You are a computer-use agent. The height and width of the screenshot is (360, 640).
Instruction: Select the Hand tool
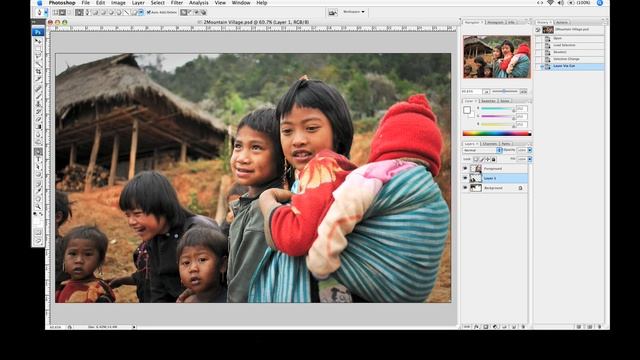pyautogui.click(x=38, y=199)
